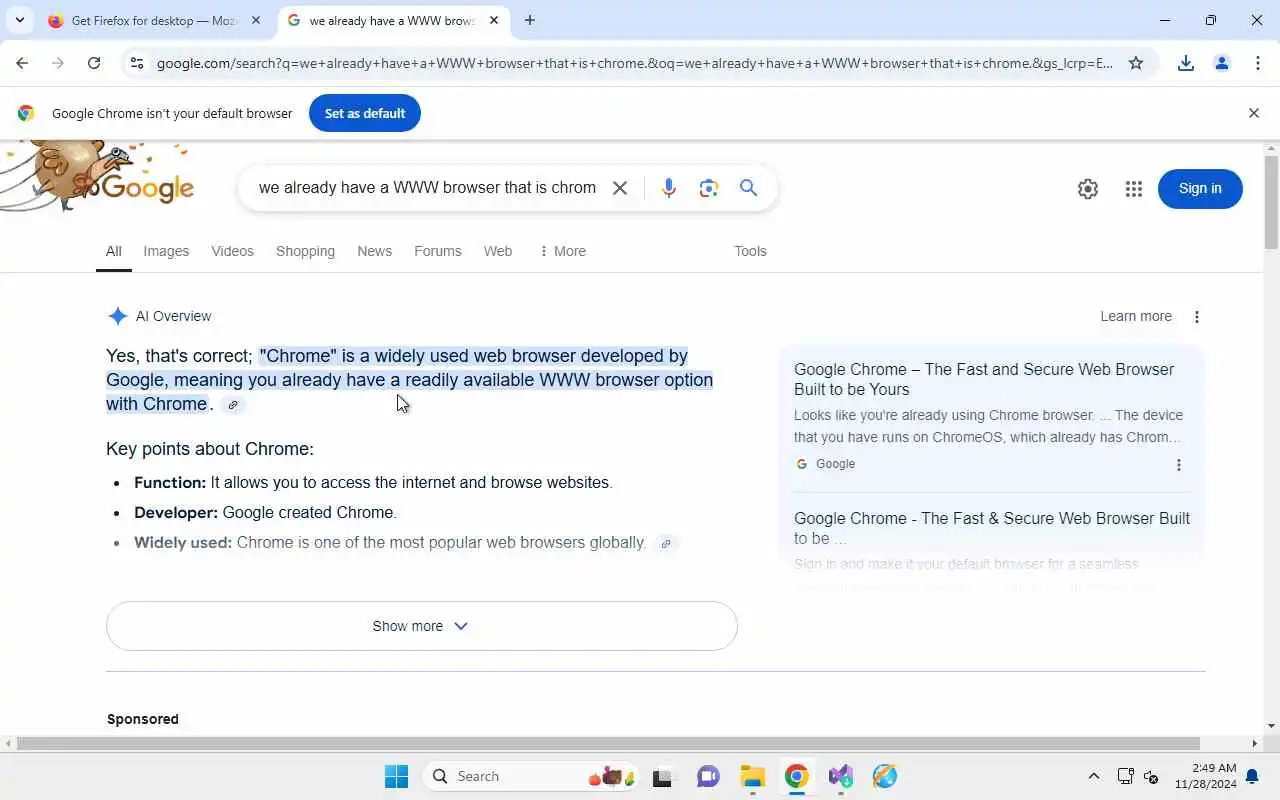Open the Windows Start menu
This screenshot has height=800, width=1280.
click(x=397, y=776)
